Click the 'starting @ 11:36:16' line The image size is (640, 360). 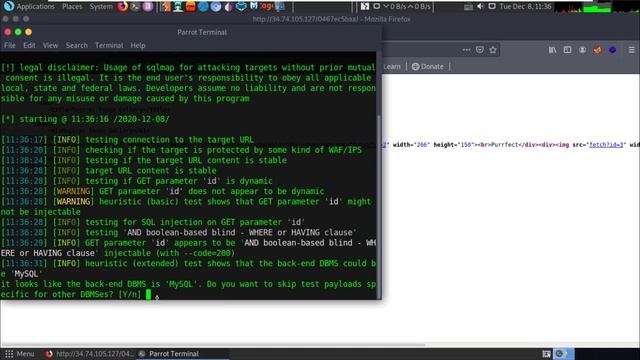pyautogui.click(x=85, y=119)
